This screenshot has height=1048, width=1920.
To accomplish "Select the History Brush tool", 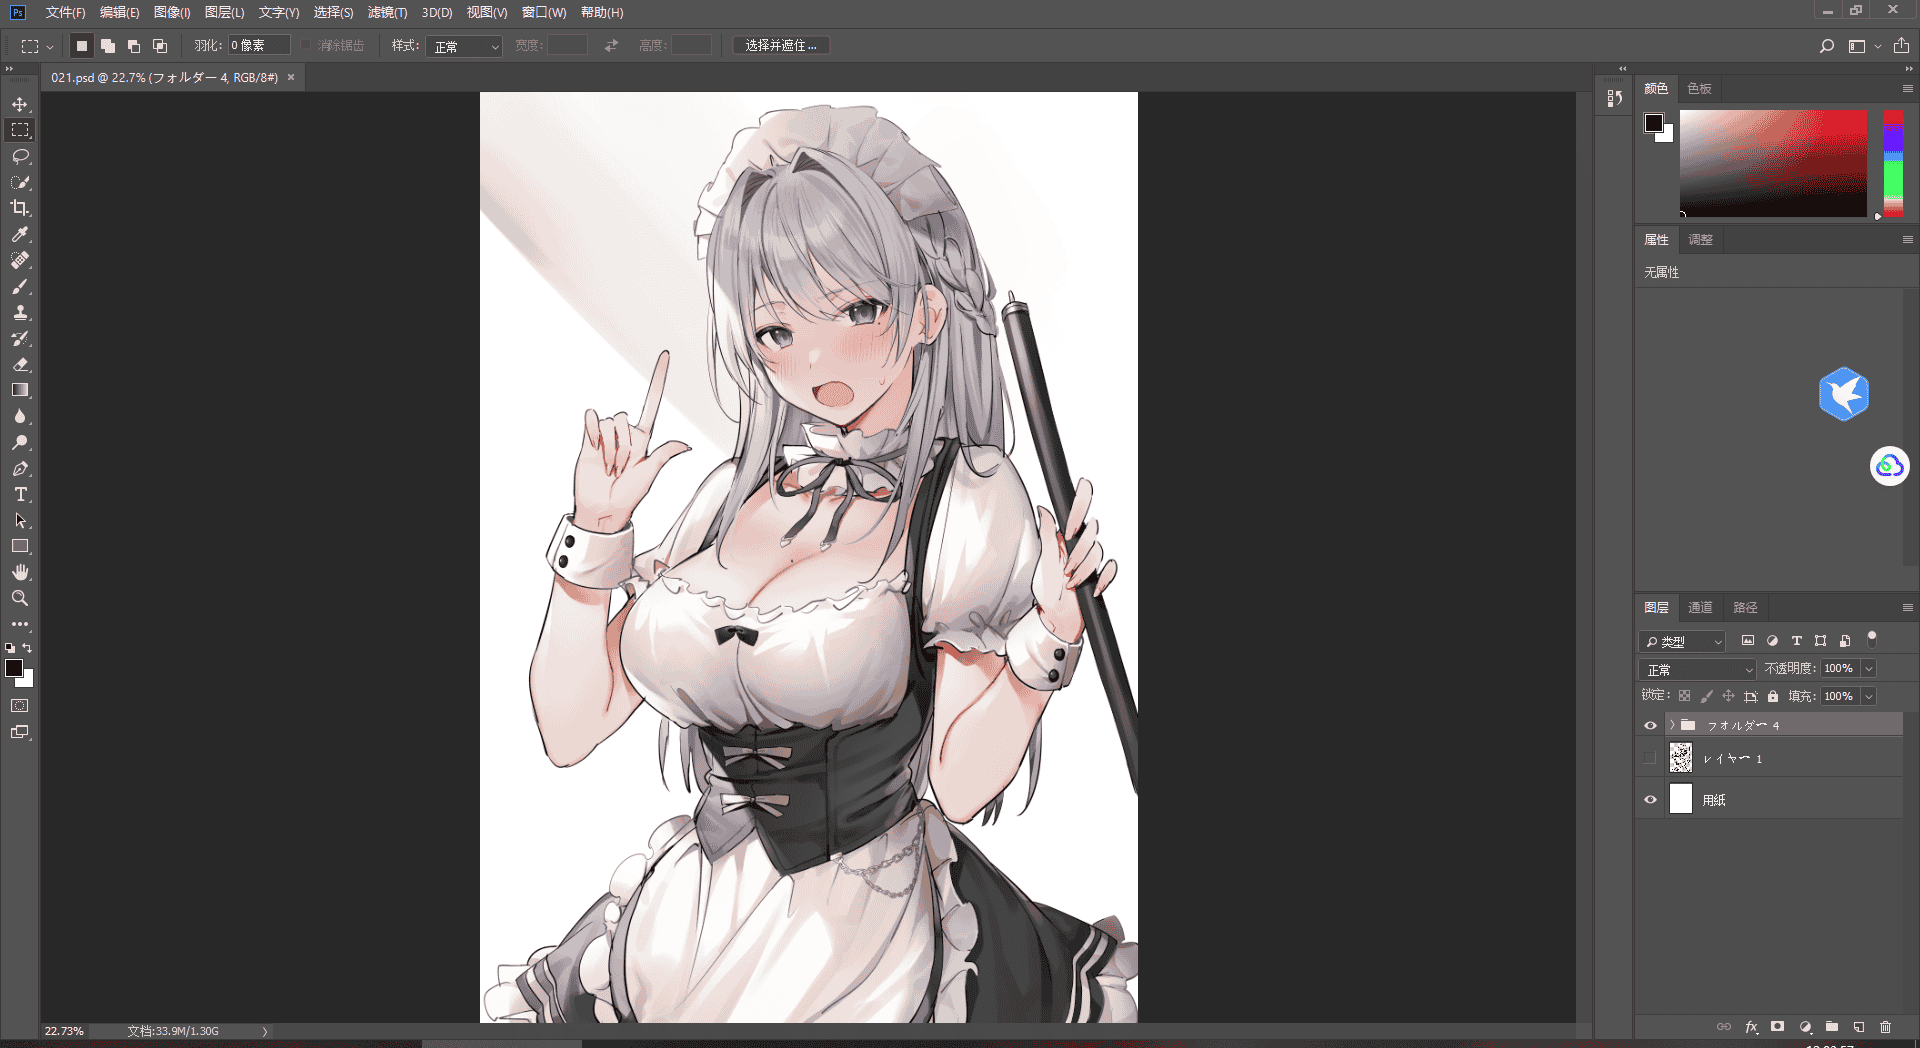I will tap(20, 338).
